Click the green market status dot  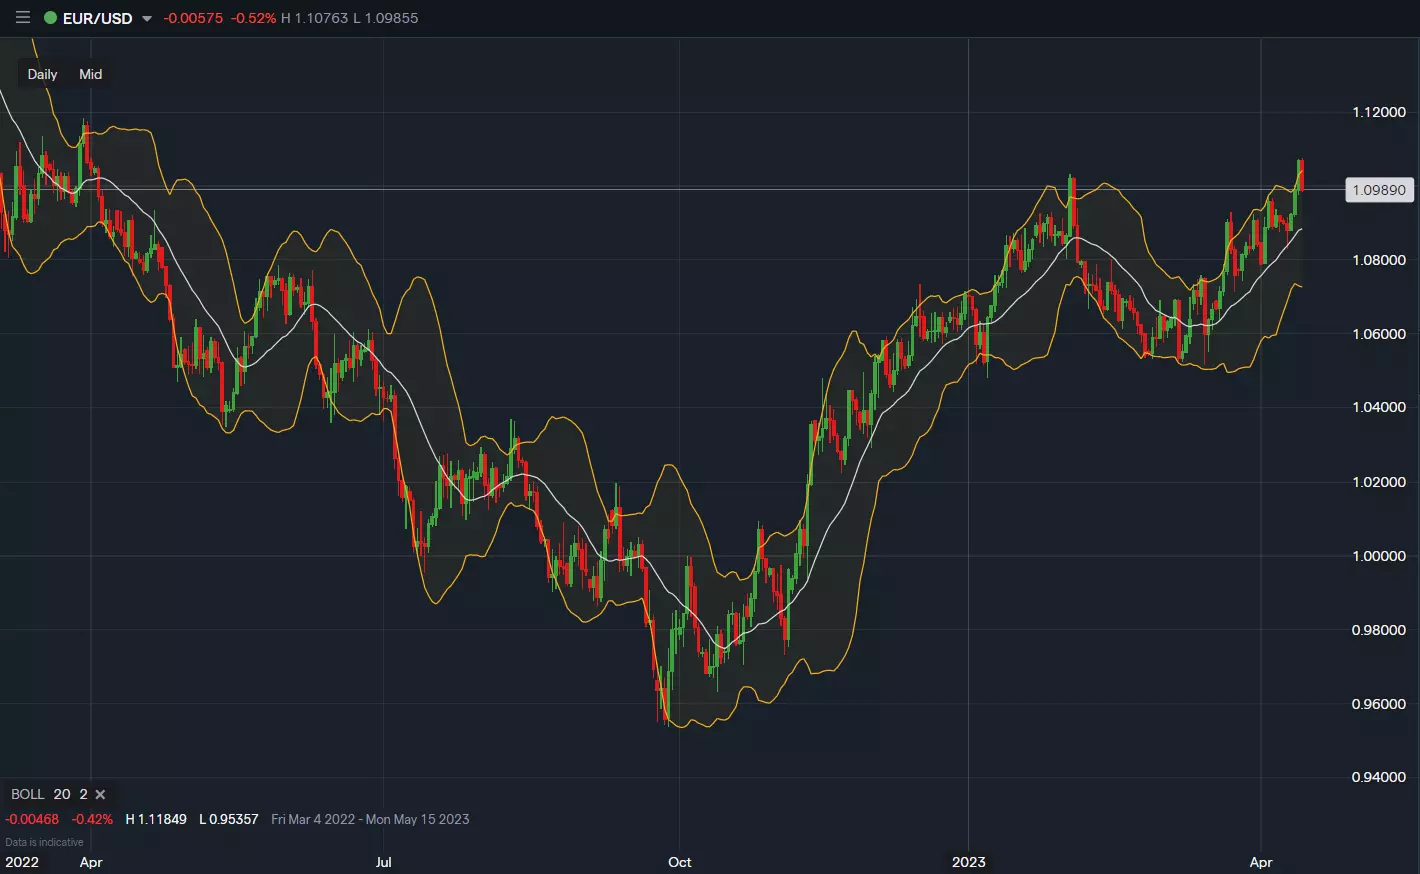click(50, 18)
